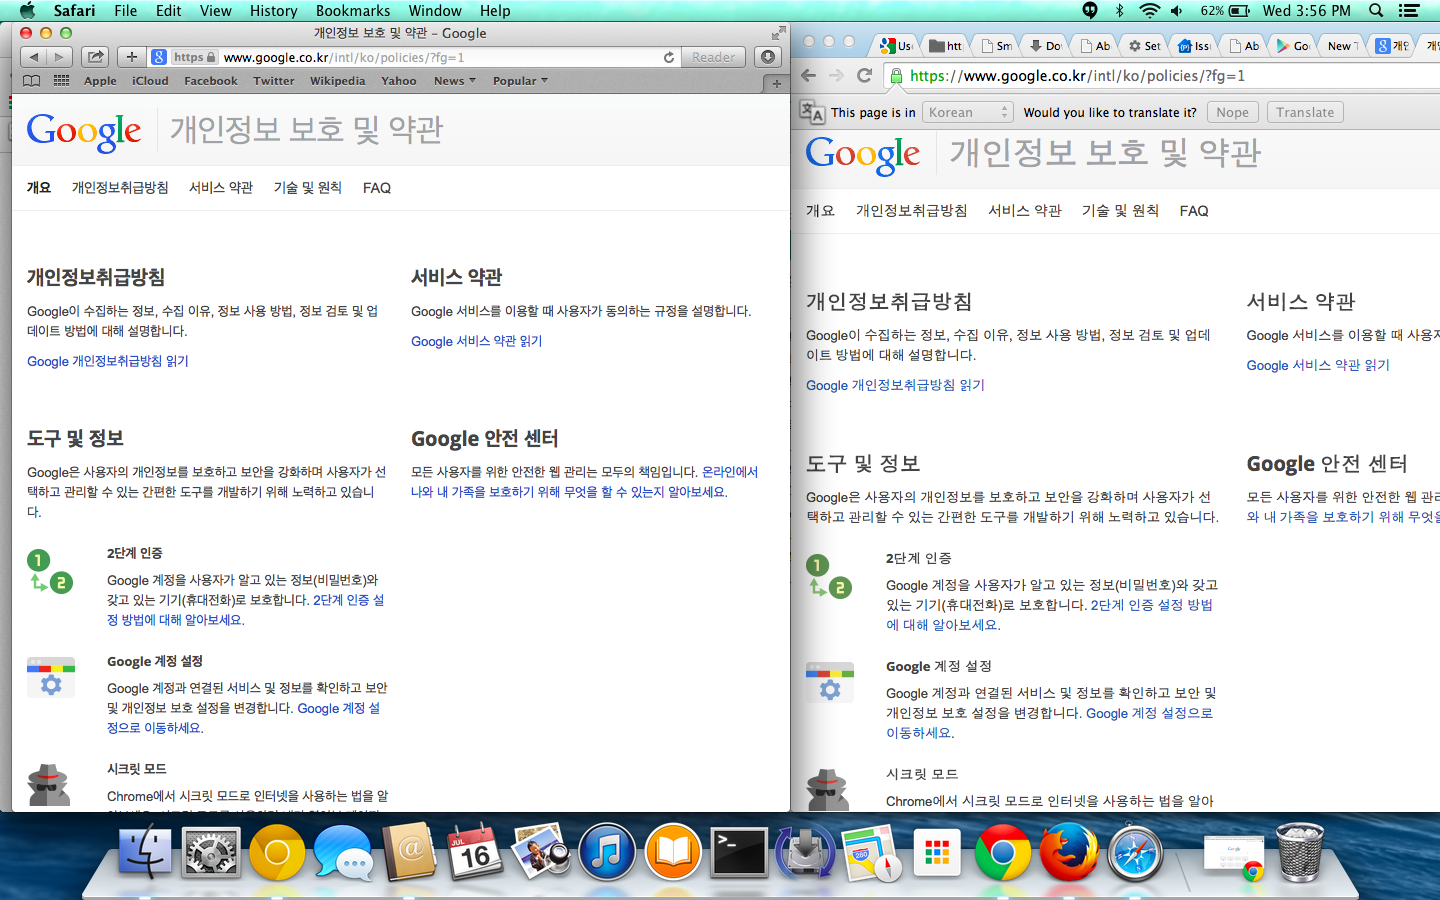Click 'Google 개인정보취급방침 읽기' link in Chrome
1440x900 pixels.
click(895, 385)
